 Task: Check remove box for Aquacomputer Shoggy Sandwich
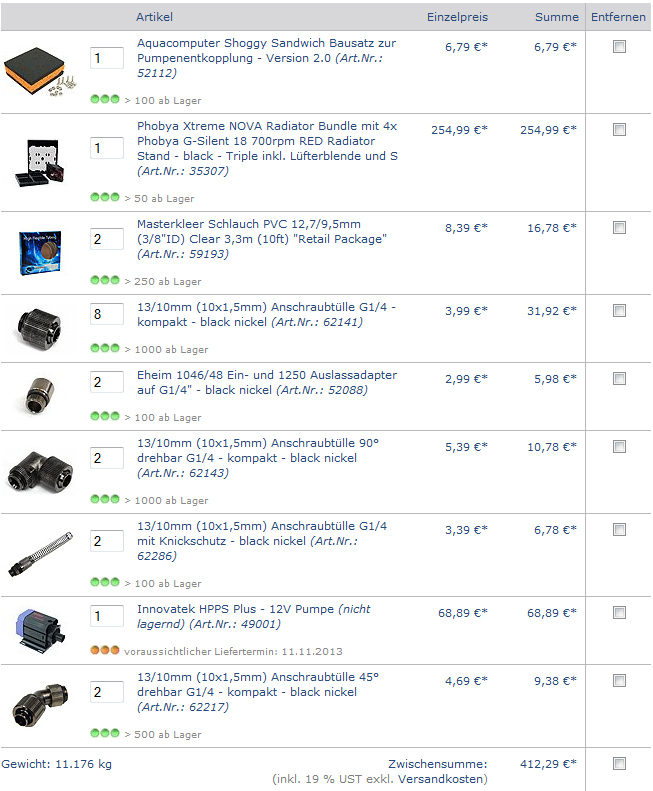[x=619, y=47]
